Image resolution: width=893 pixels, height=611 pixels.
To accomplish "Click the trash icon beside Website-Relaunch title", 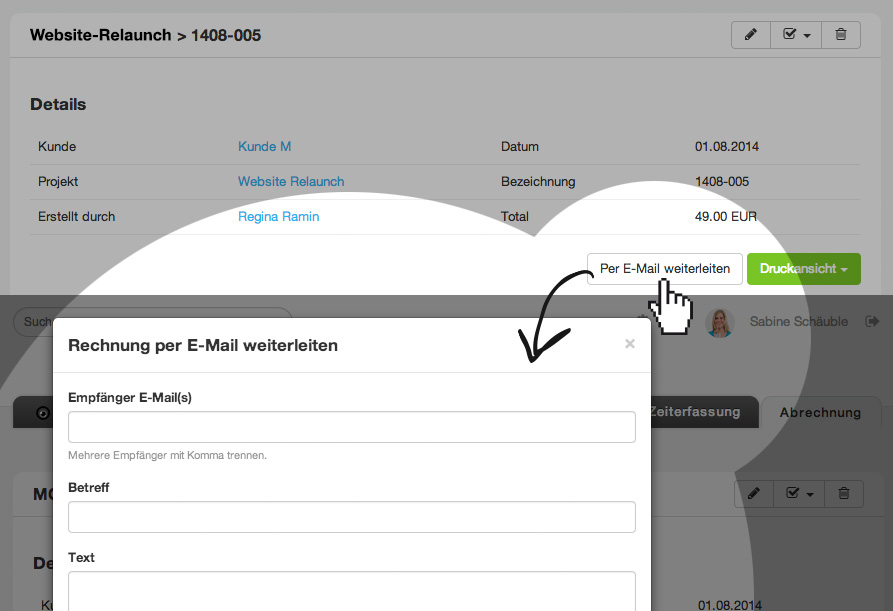I will point(841,35).
